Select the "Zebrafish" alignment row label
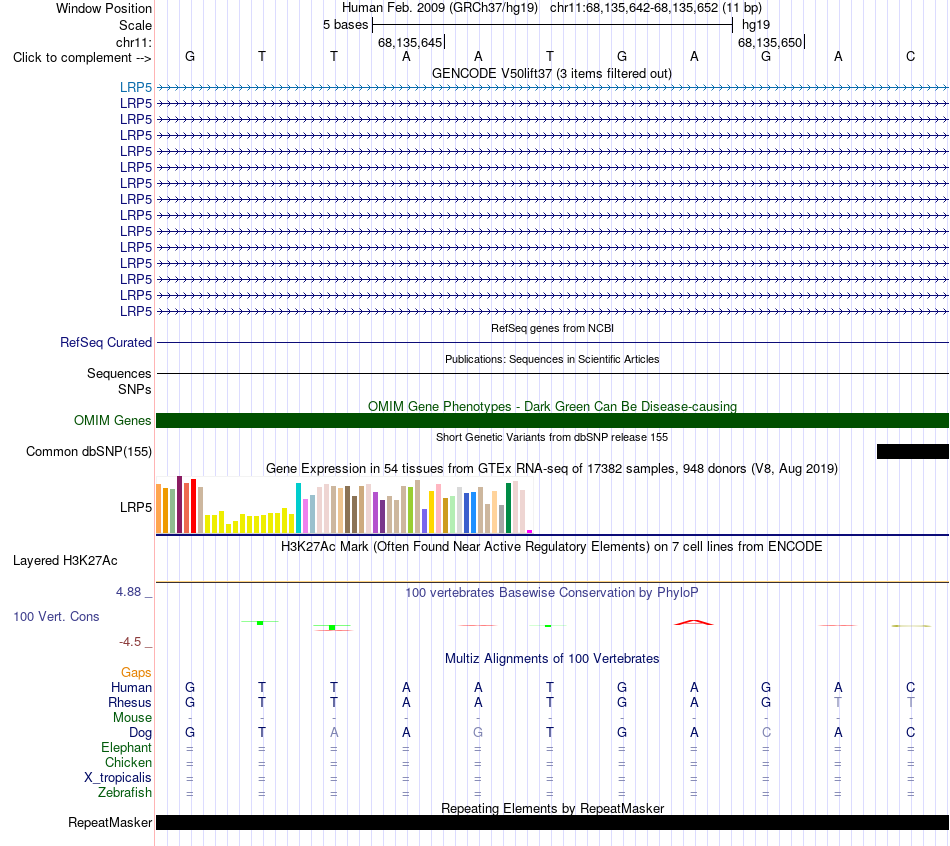The width and height of the screenshot is (950, 846). click(125, 792)
